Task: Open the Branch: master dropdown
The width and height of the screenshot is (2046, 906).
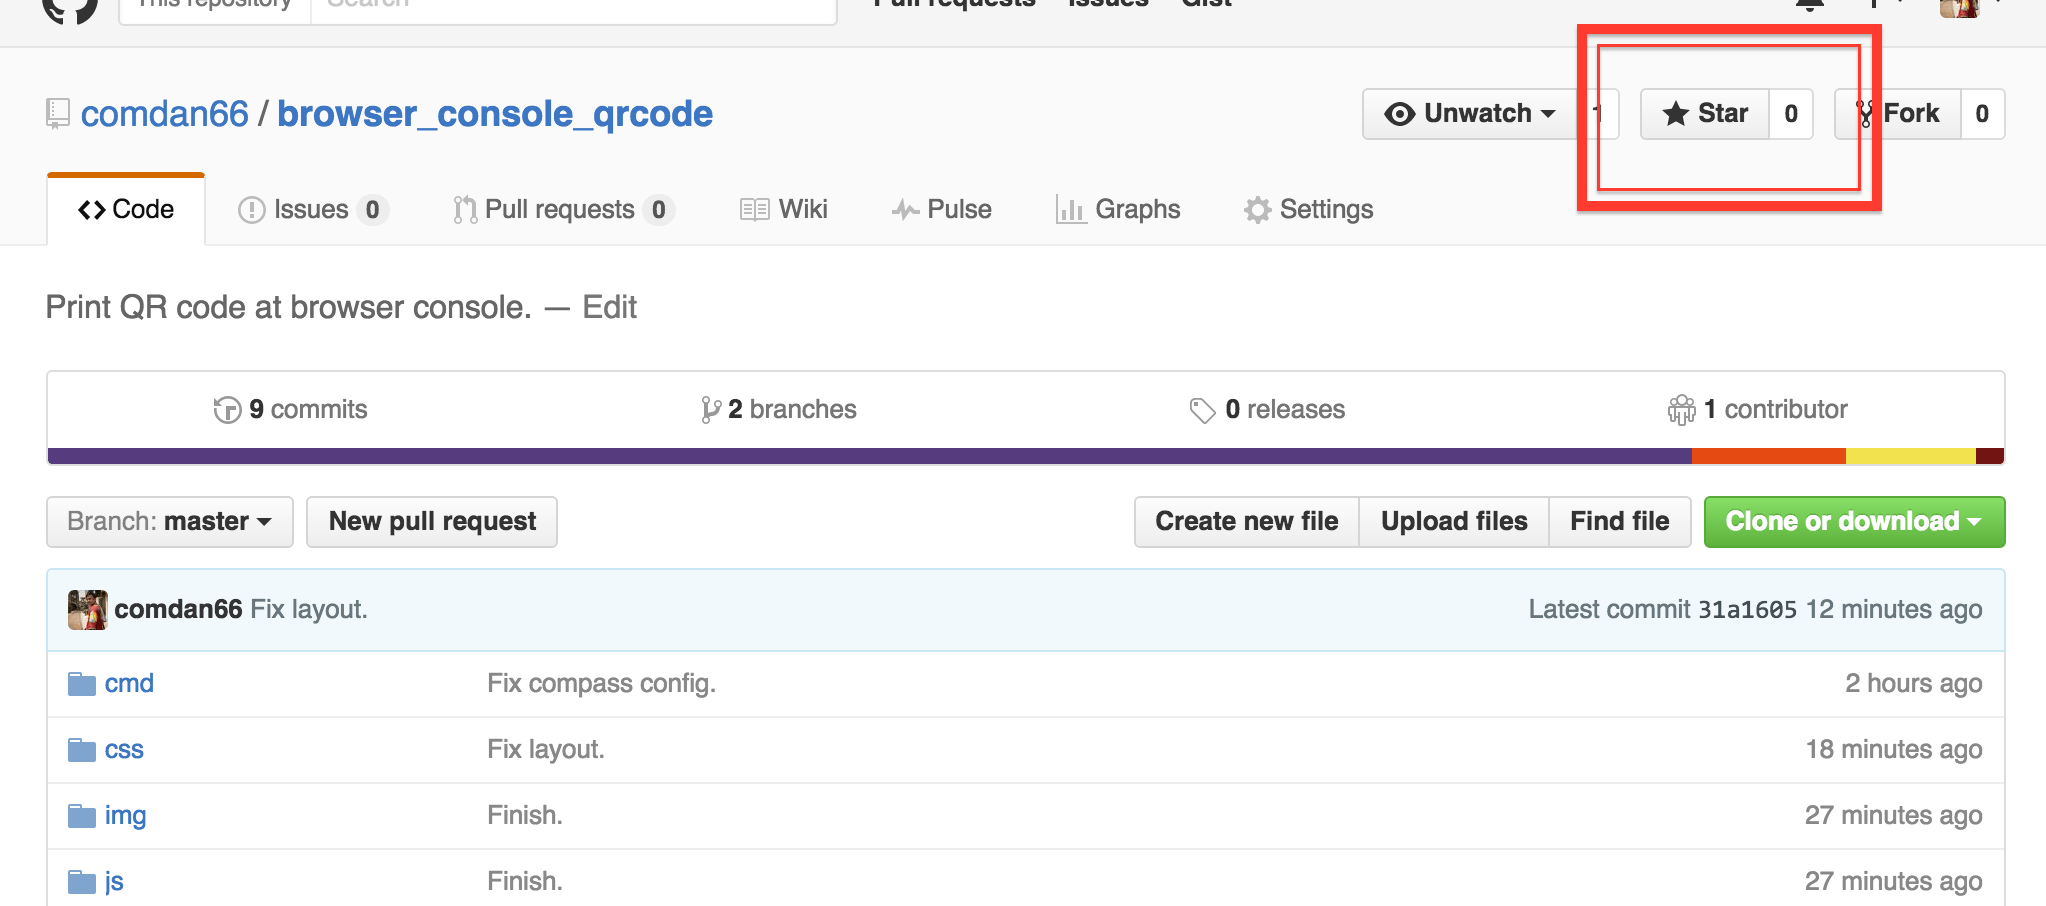Action: [x=170, y=522]
